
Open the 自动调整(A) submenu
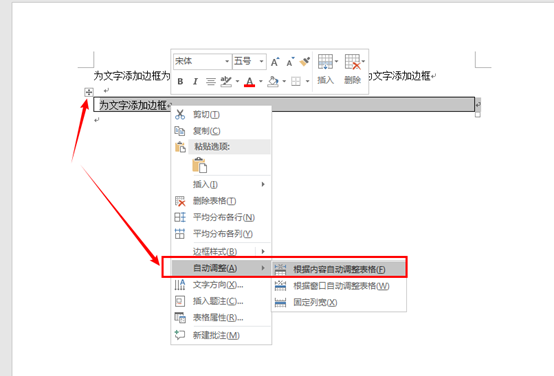pos(221,268)
